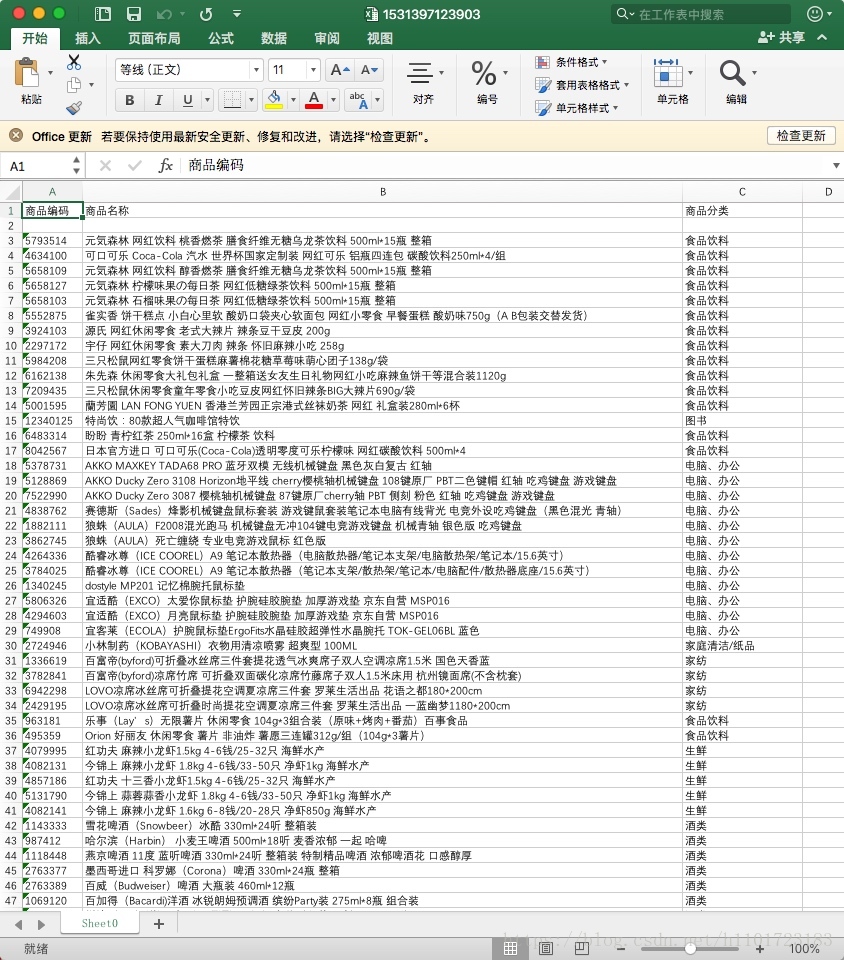Dismiss Office update bar with X icon

point(17,135)
